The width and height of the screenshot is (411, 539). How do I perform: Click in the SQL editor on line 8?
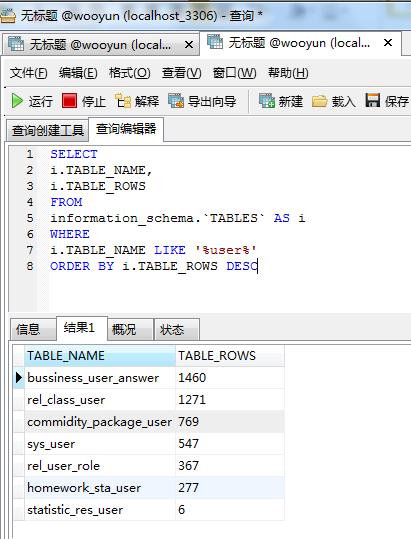(x=154, y=266)
